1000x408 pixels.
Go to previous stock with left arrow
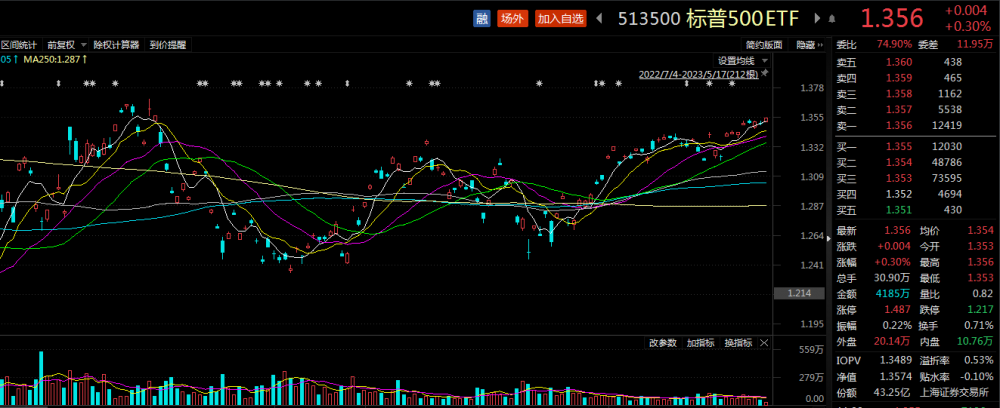tap(599, 18)
